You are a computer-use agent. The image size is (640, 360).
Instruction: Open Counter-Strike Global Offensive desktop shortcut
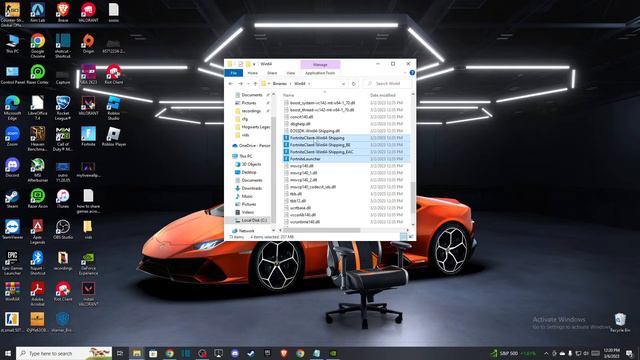click(12, 13)
